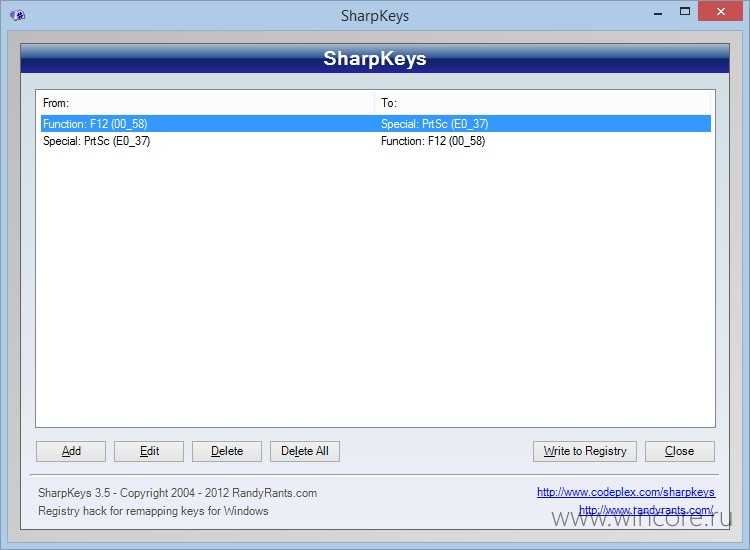This screenshot has width=750, height=550.
Task: Click the SharpKeys app icon in title bar
Action: coord(18,15)
